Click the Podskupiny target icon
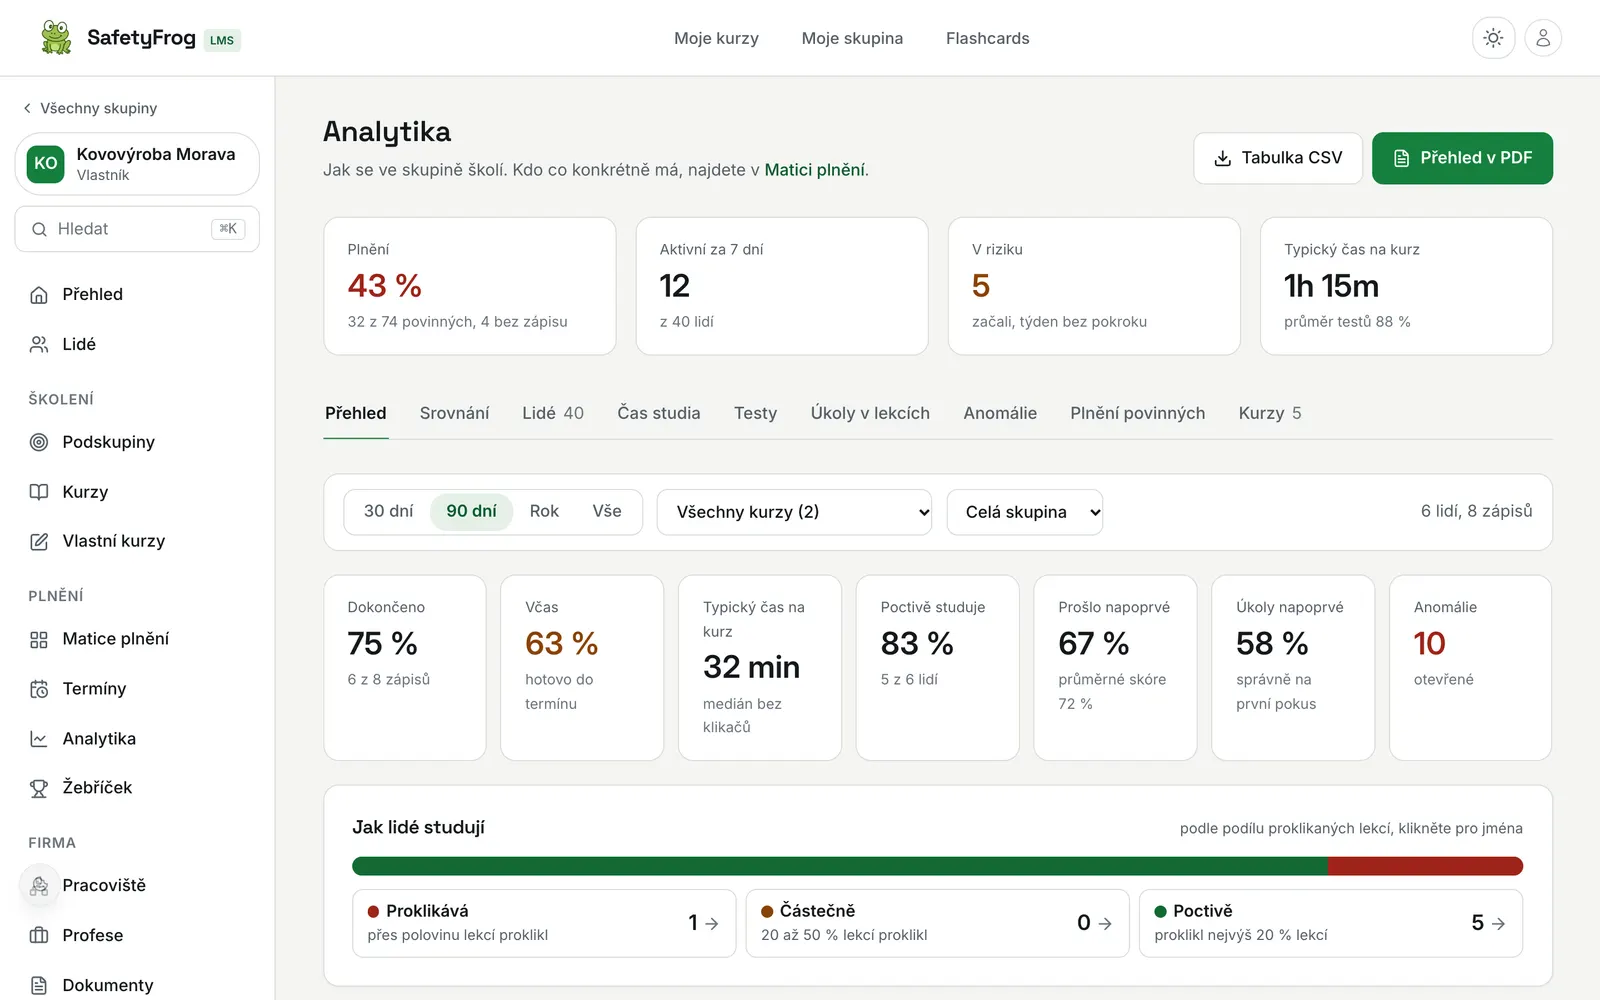1600x1000 pixels. tap(39, 442)
